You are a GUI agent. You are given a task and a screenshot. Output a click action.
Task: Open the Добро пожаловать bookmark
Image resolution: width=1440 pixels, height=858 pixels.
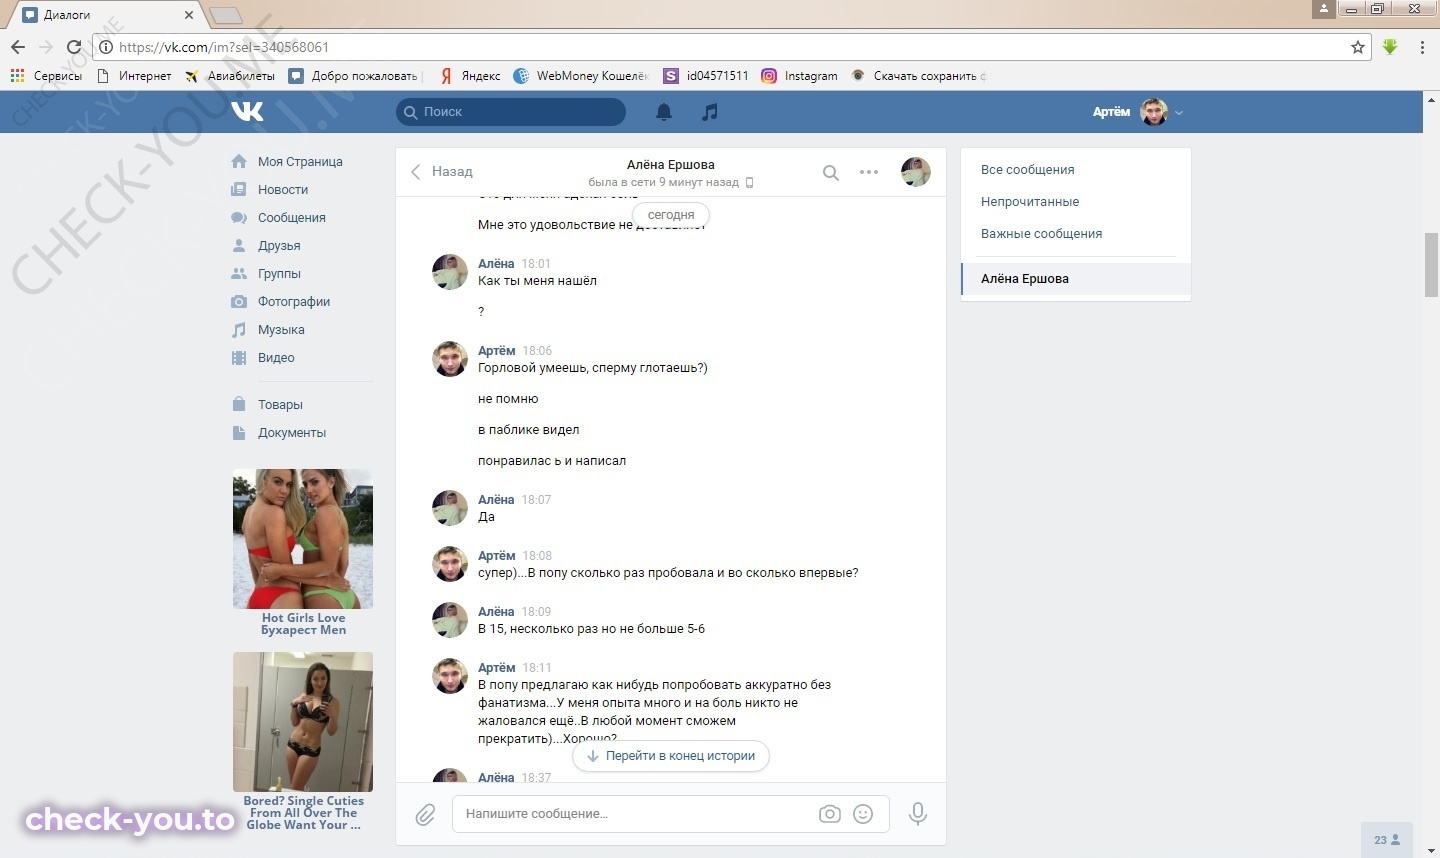pos(353,75)
